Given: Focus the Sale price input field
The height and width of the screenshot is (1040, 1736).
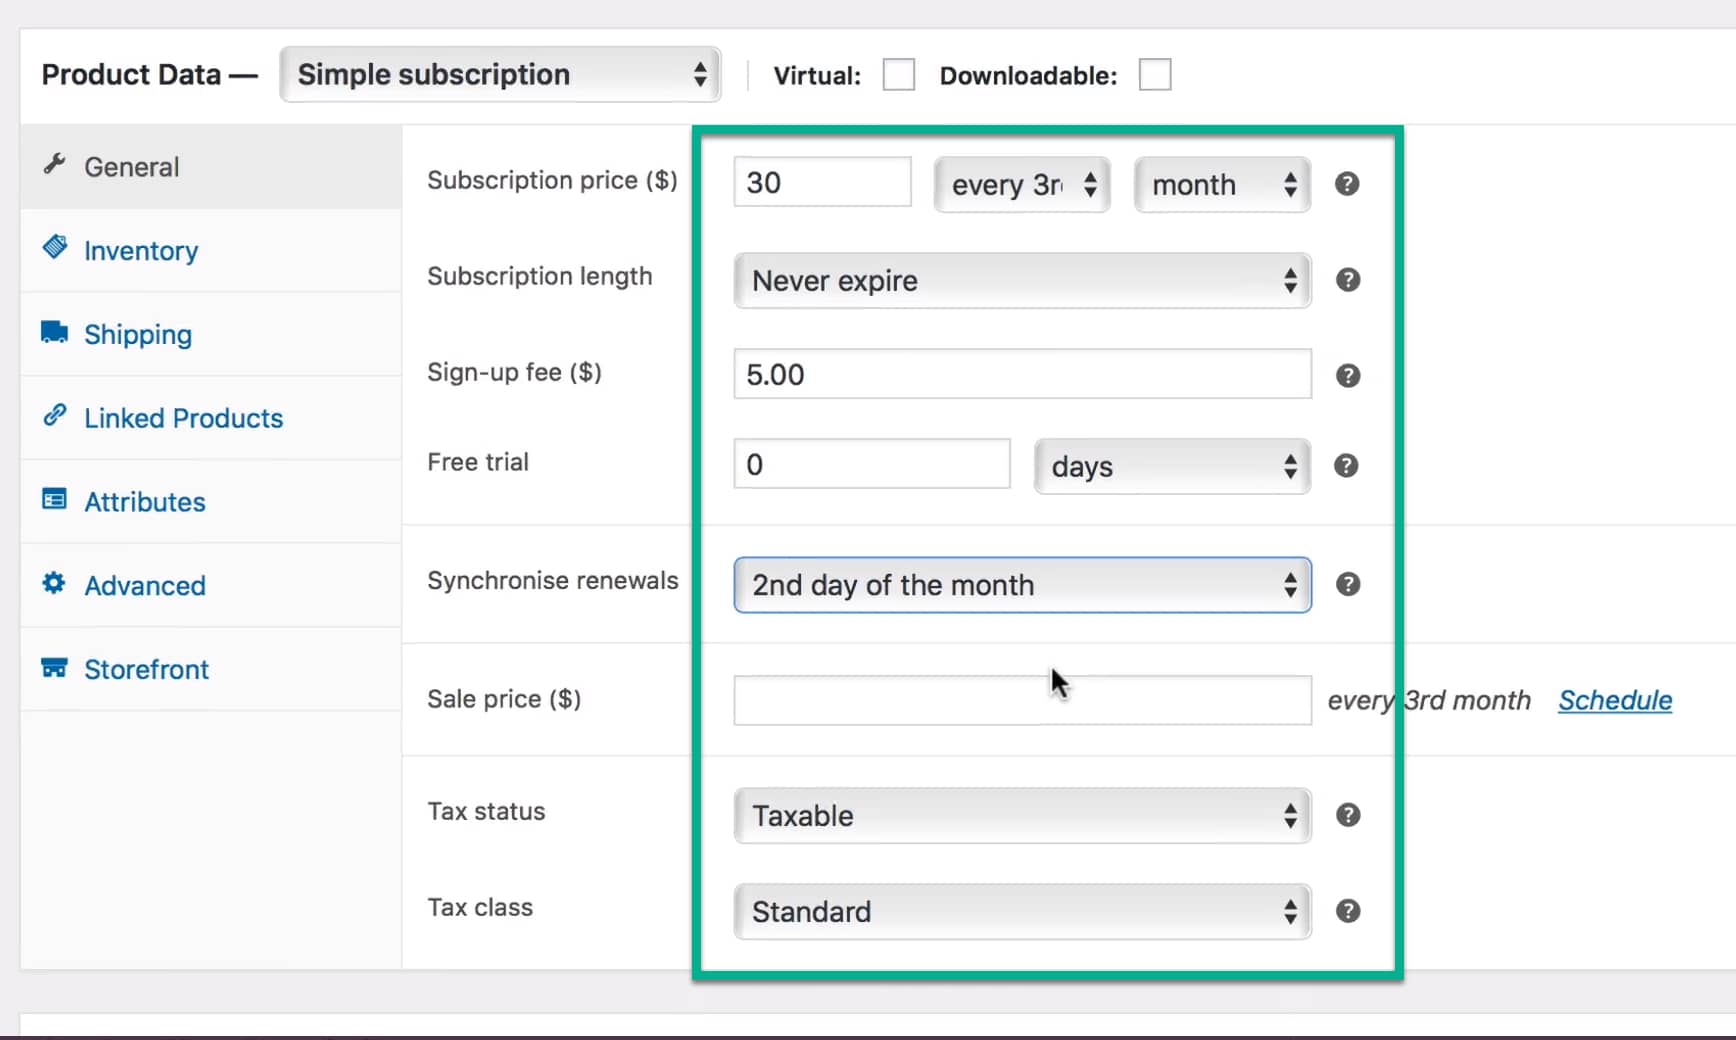Looking at the screenshot, I should [1022, 701].
